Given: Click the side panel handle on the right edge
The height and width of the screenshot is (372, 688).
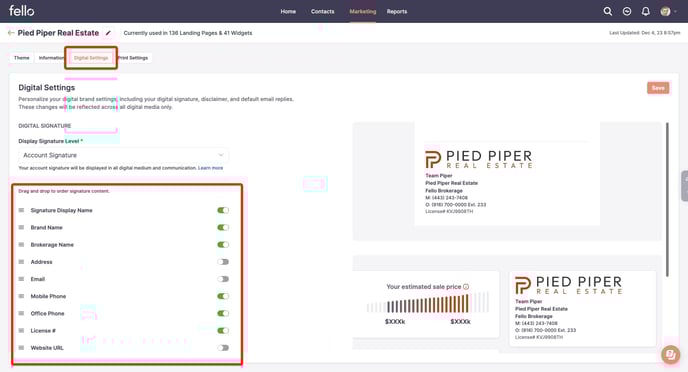Looking at the screenshot, I should point(684,186).
